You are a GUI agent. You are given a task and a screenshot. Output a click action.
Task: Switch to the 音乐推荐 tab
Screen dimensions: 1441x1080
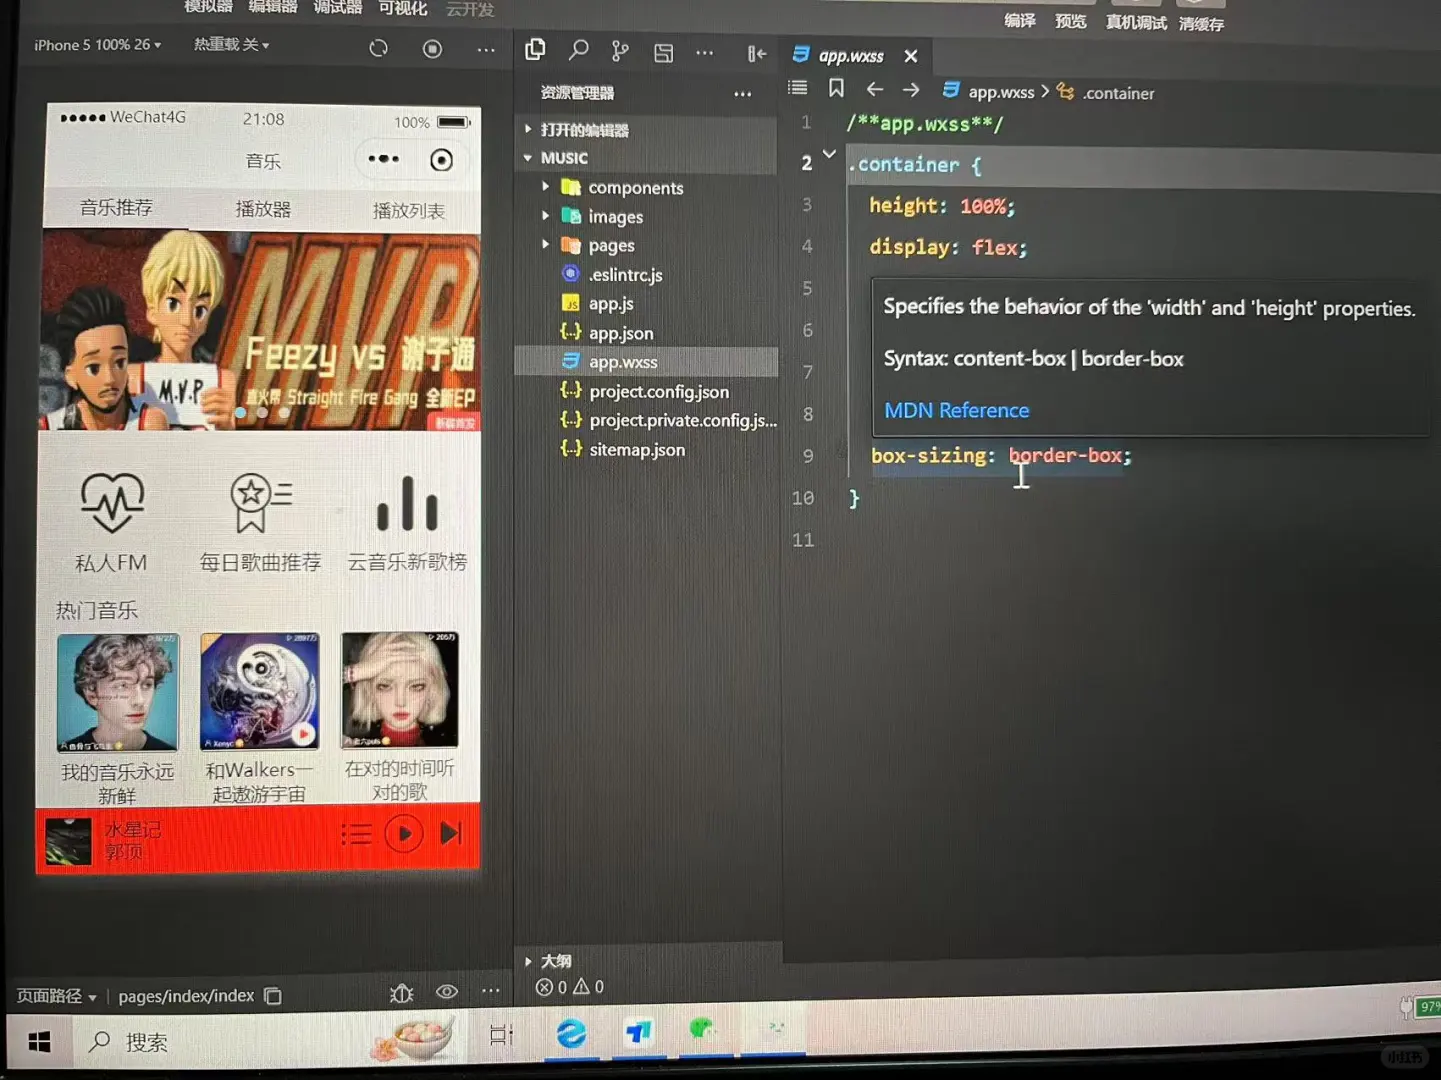pos(116,207)
